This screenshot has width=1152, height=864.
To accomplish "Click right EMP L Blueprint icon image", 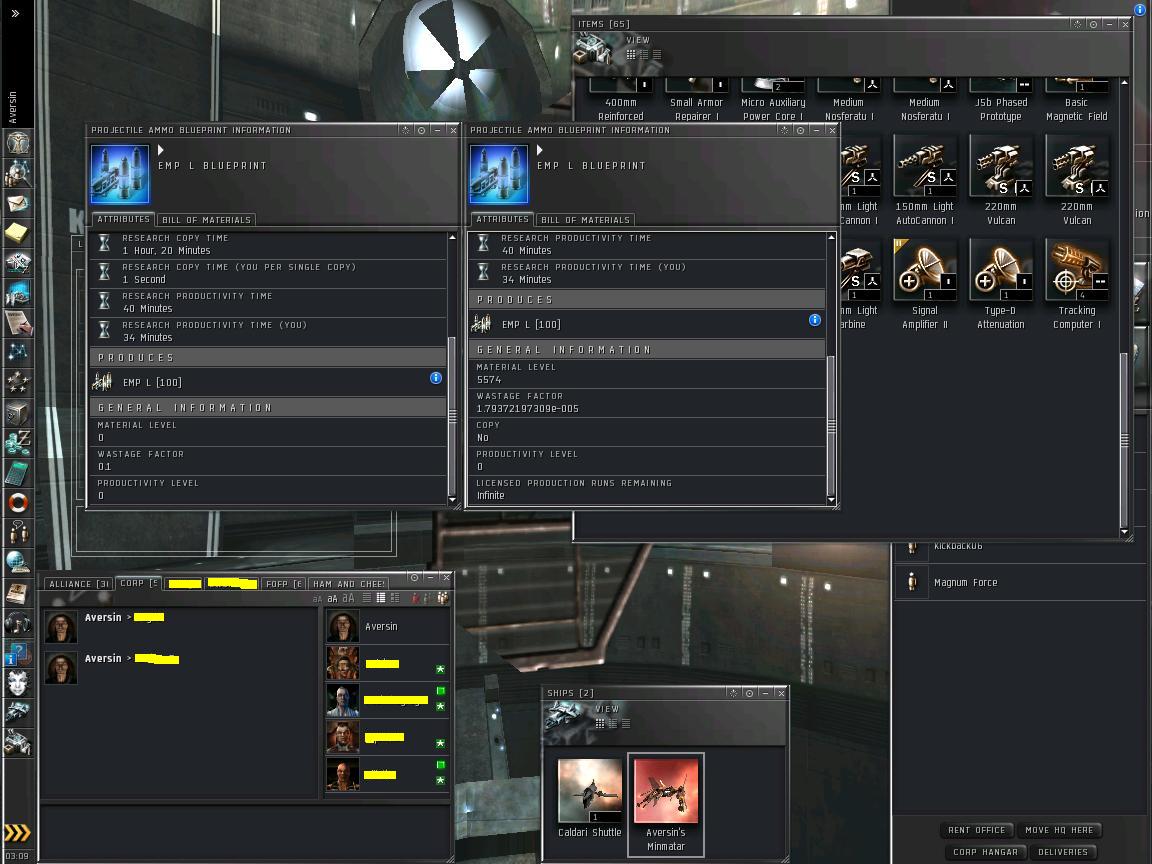I will (499, 173).
